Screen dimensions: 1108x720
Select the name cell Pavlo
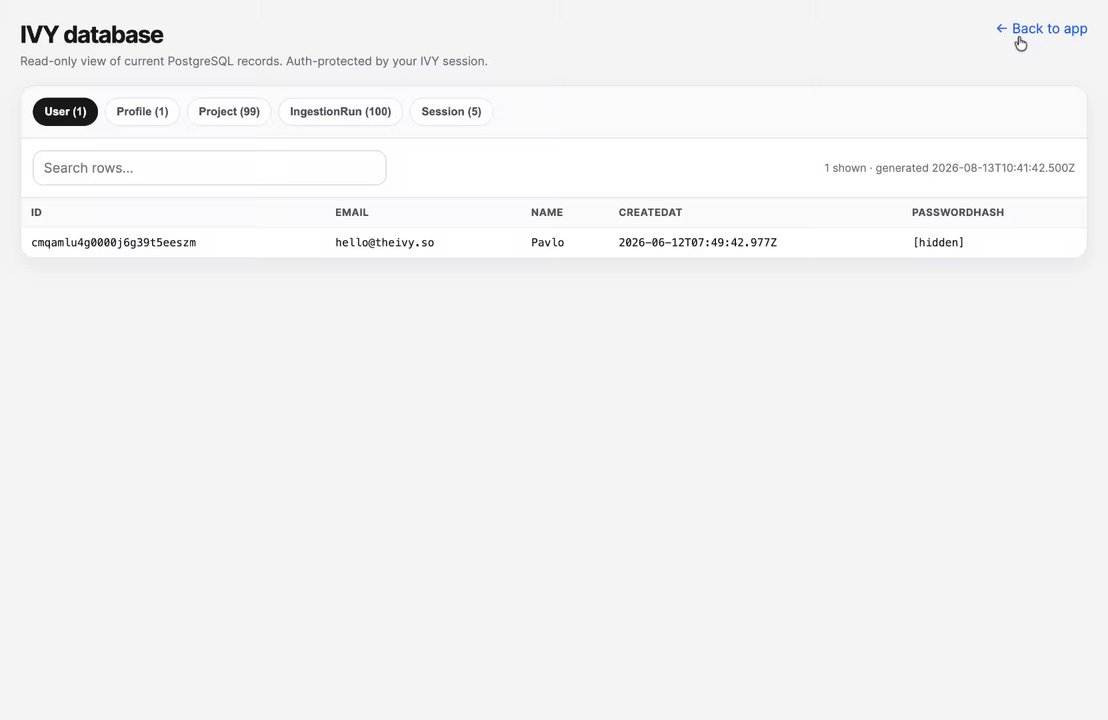[x=548, y=242]
